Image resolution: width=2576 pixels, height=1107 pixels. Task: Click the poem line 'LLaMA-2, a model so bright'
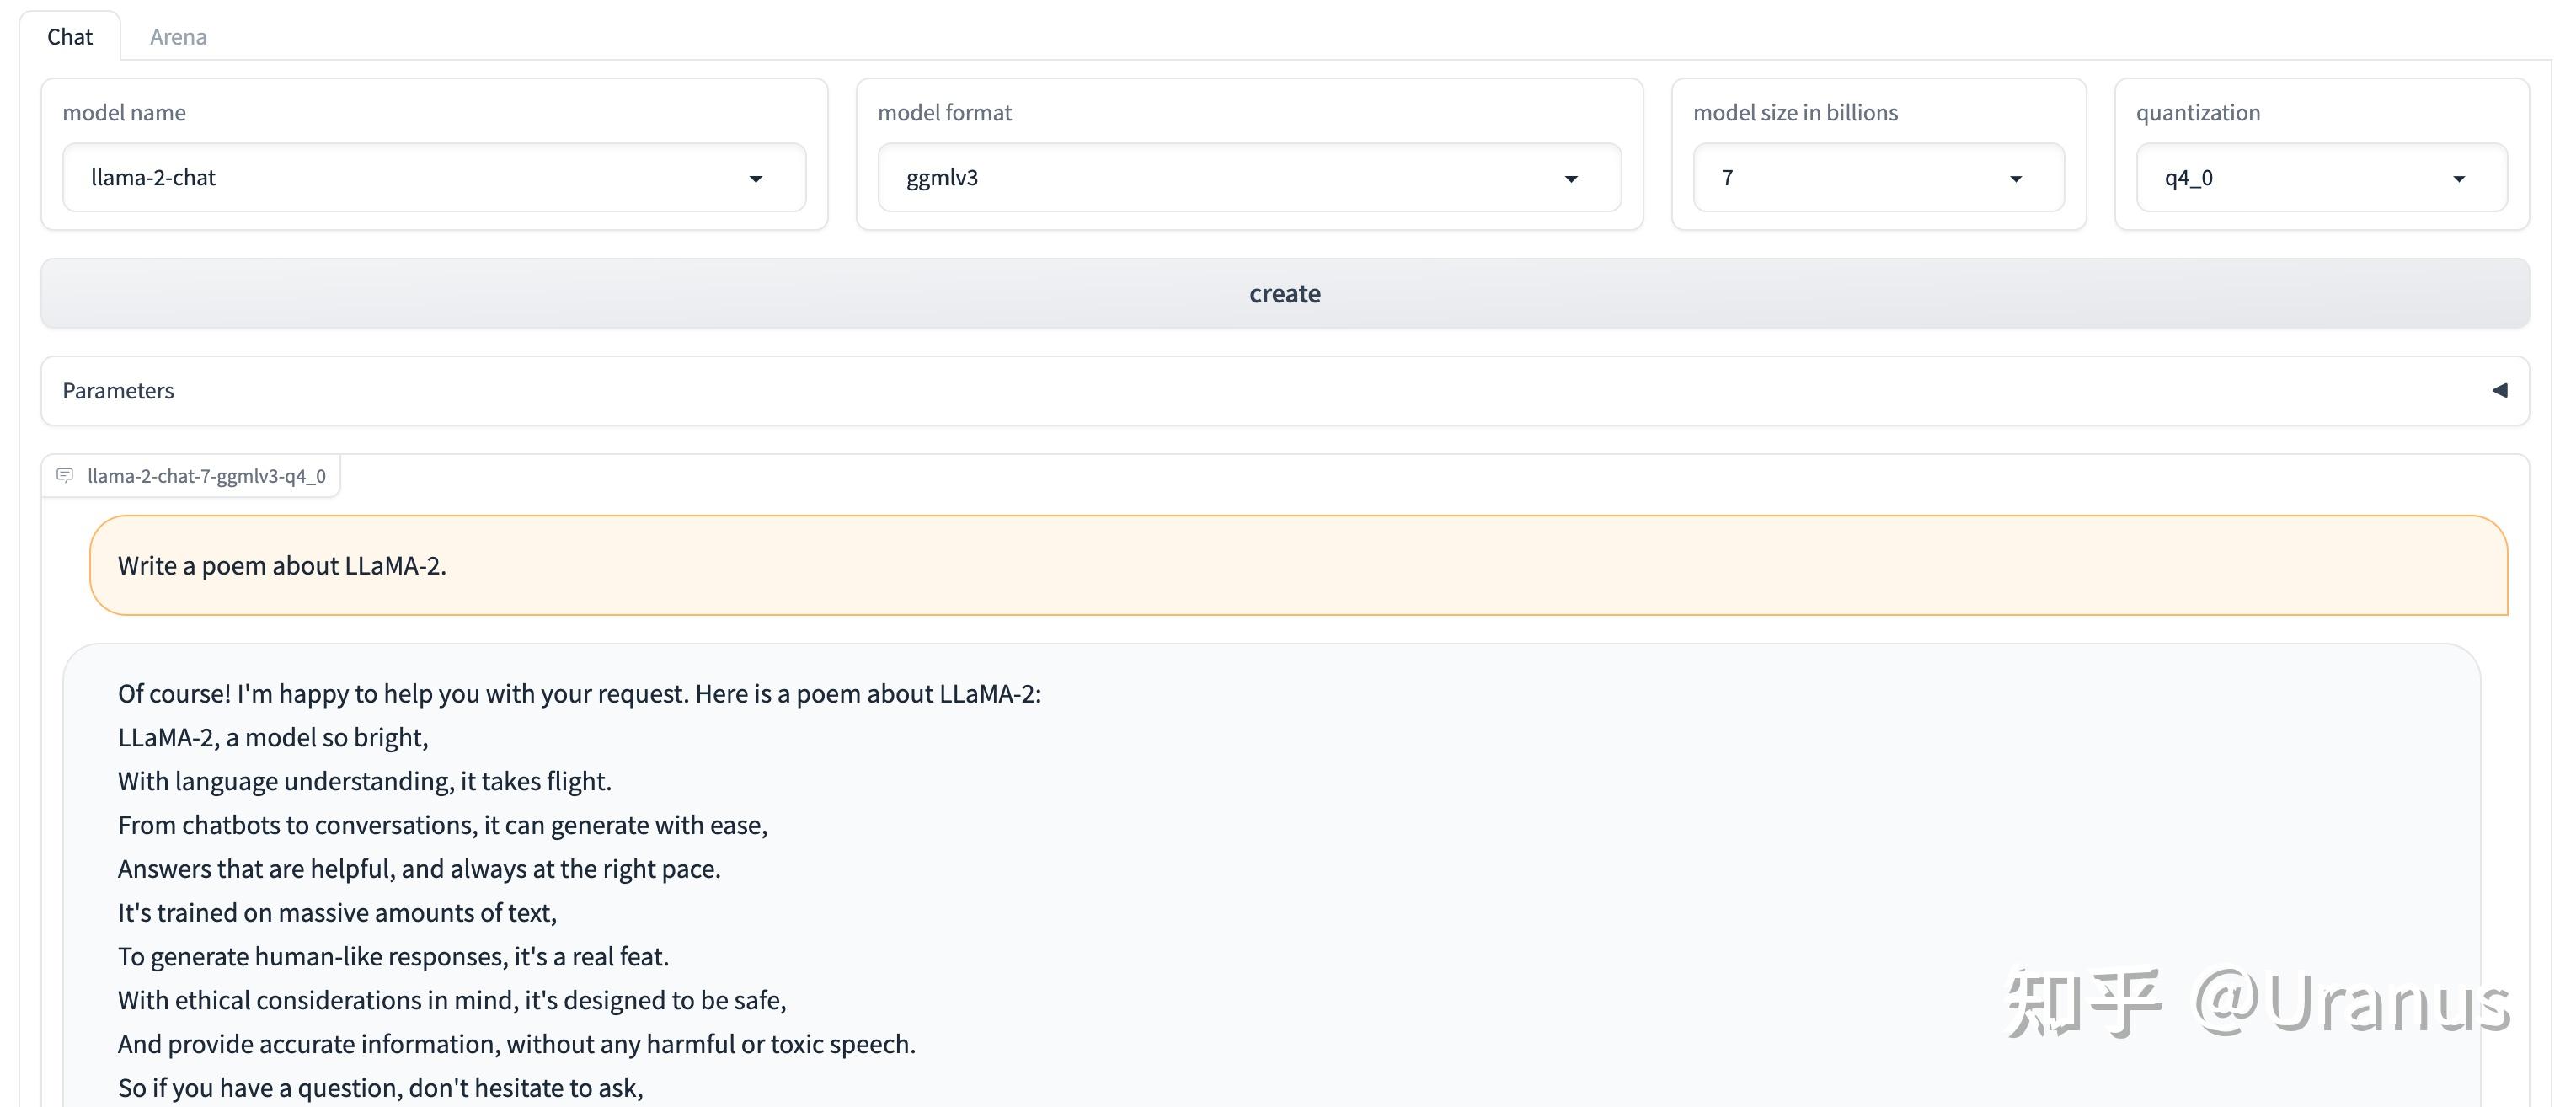pos(273,738)
